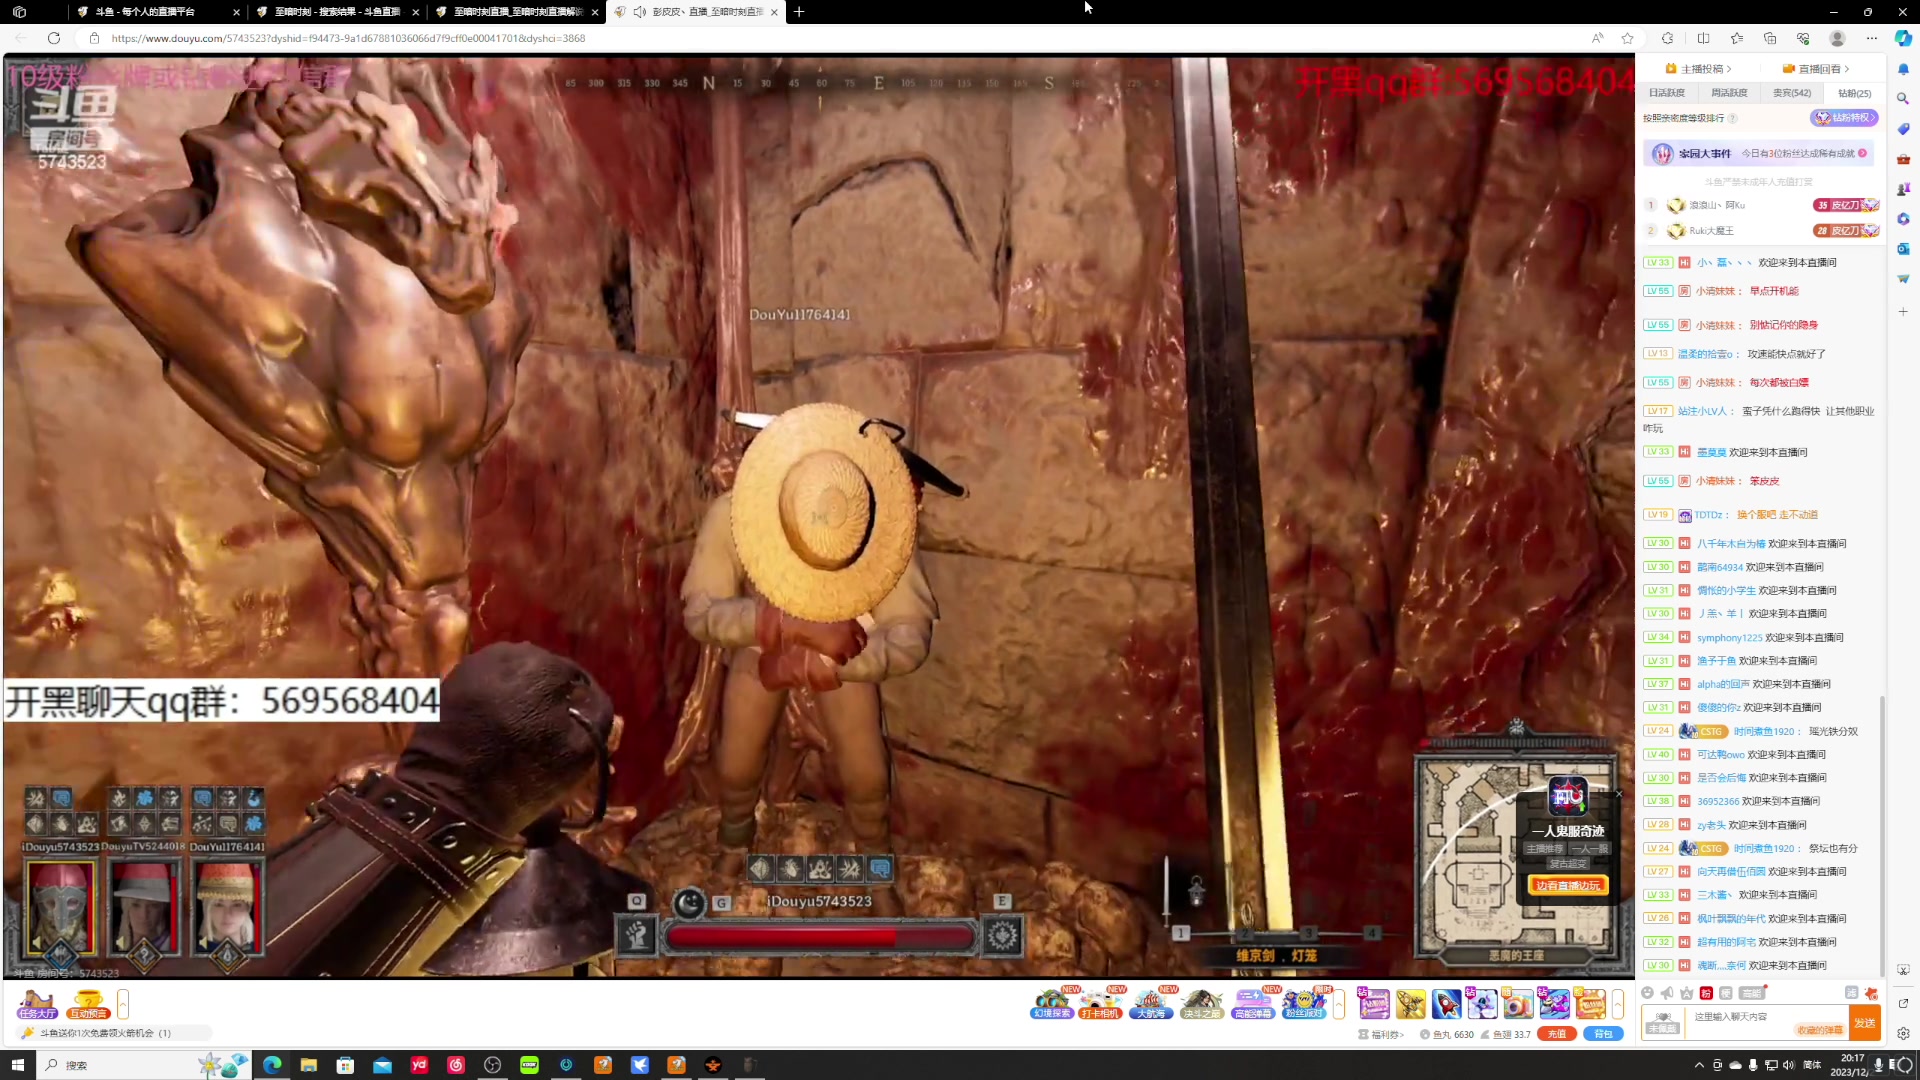Open the 大航海 activity icon
This screenshot has height=1080, width=1920.
click(1151, 1003)
